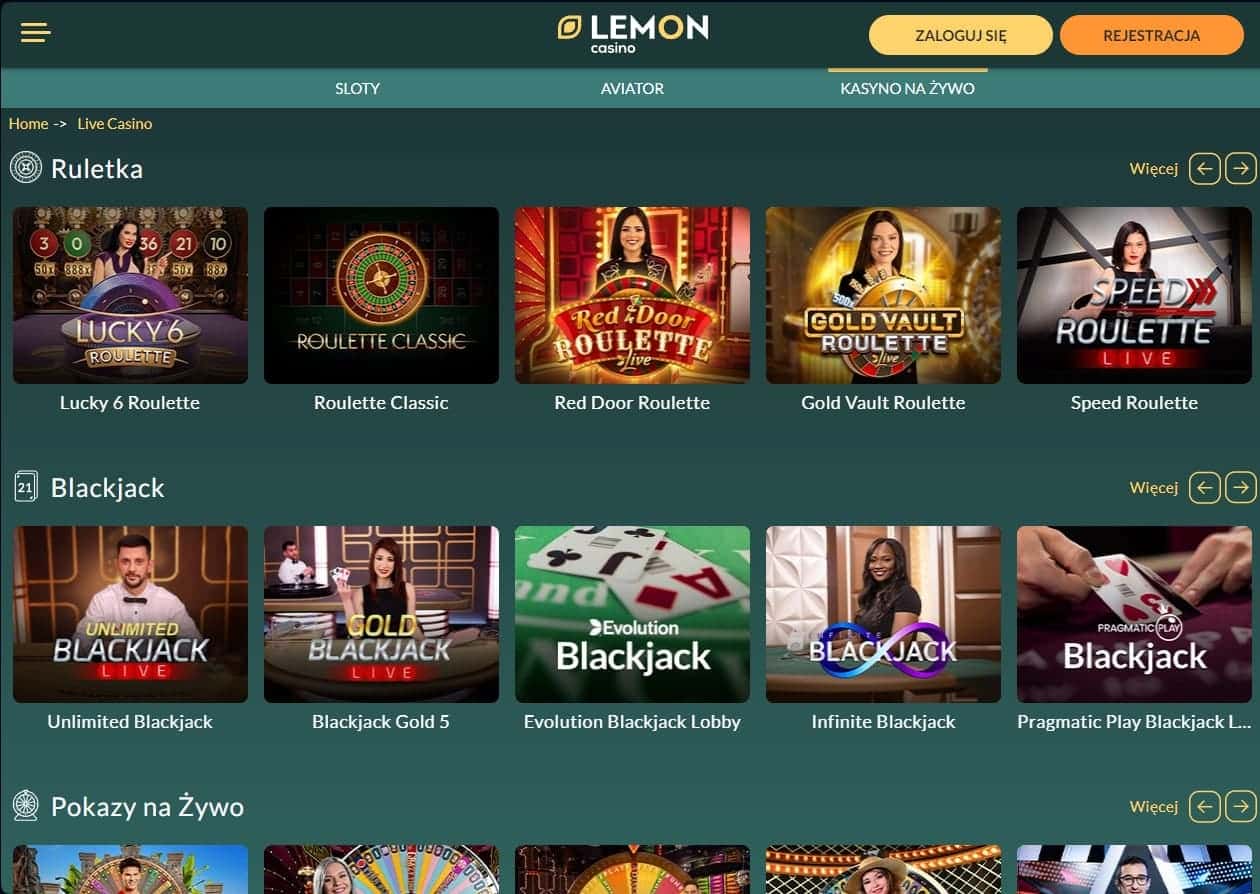Click the Ruletka roulette wheel icon
The height and width of the screenshot is (894, 1260).
[26, 167]
